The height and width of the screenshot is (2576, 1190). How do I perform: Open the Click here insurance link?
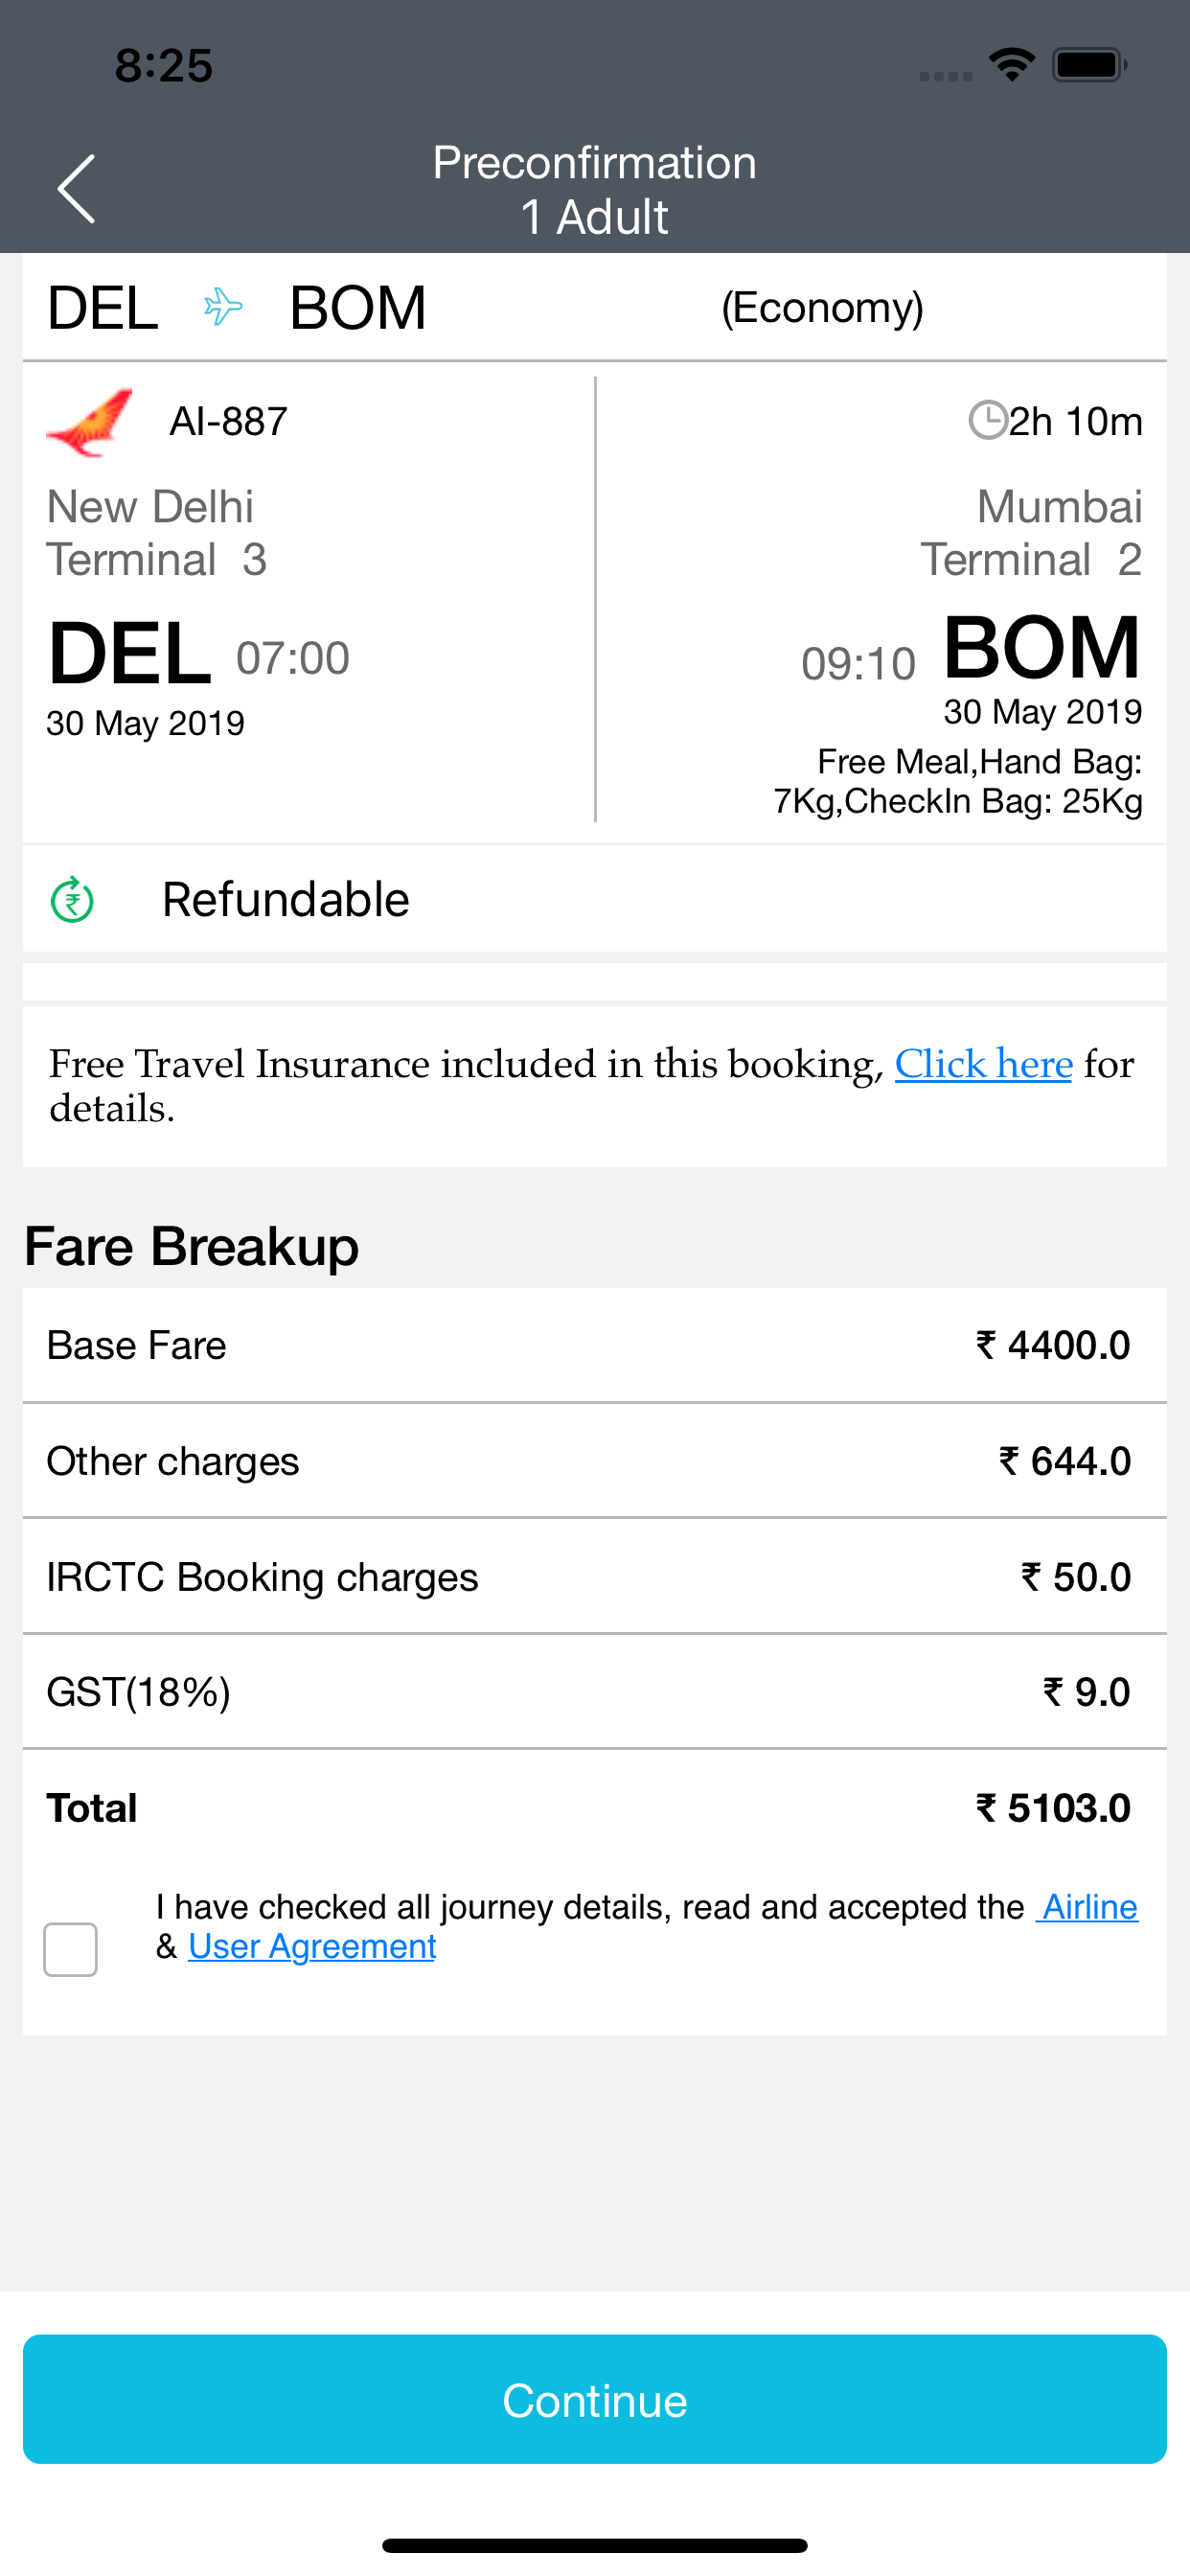[x=983, y=1063]
